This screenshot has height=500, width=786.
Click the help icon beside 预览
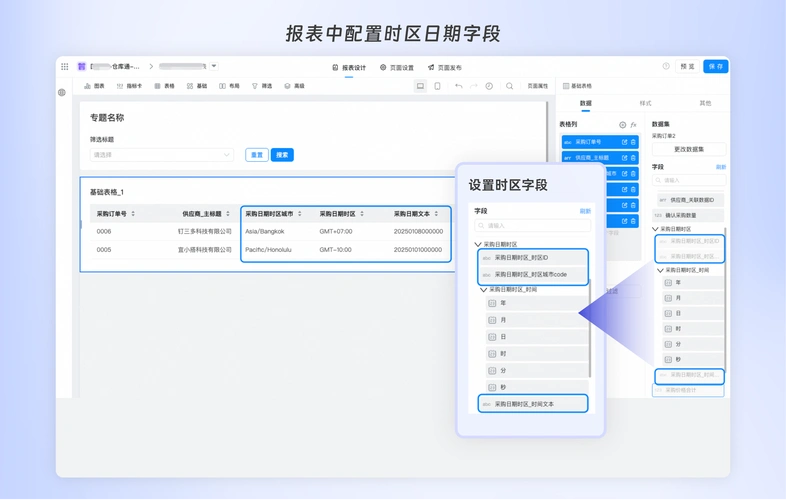[x=666, y=66]
